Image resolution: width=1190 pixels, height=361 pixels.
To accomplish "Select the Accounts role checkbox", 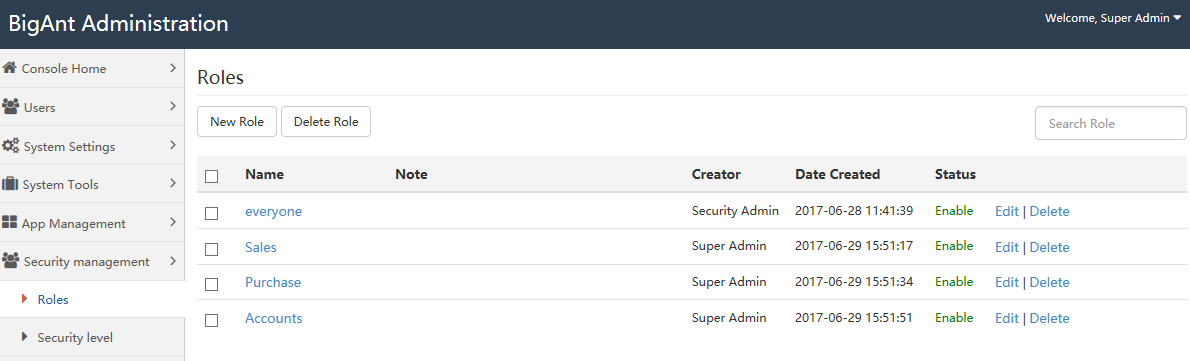I will [212, 320].
